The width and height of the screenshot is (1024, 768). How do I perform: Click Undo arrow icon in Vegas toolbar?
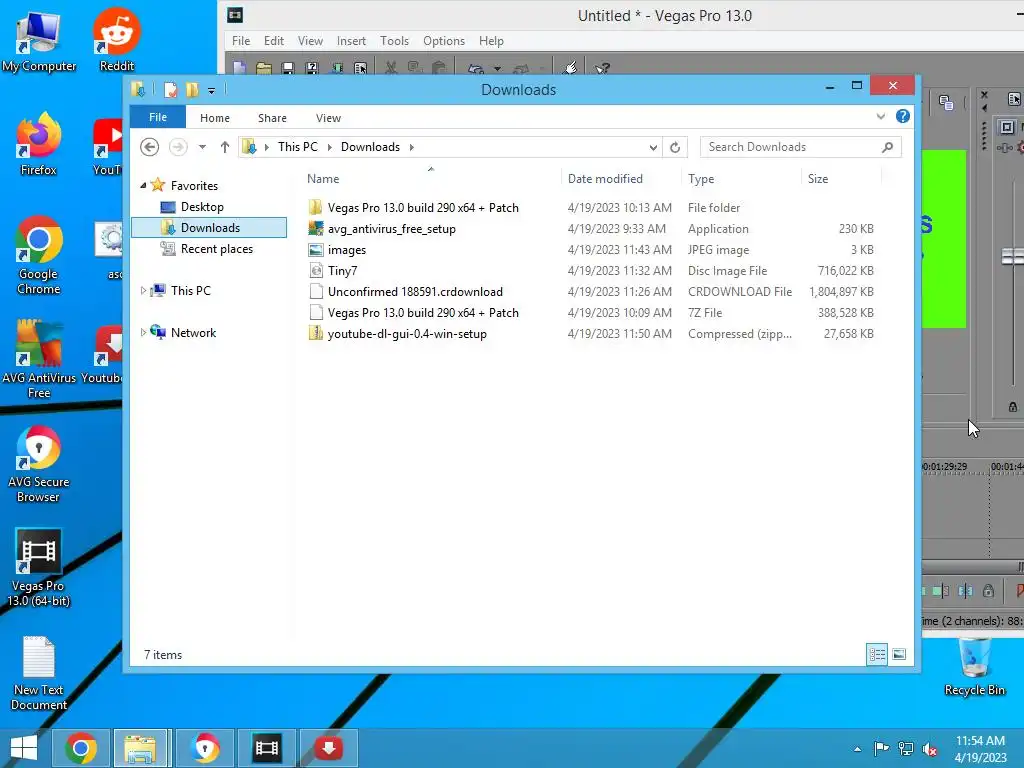(476, 69)
